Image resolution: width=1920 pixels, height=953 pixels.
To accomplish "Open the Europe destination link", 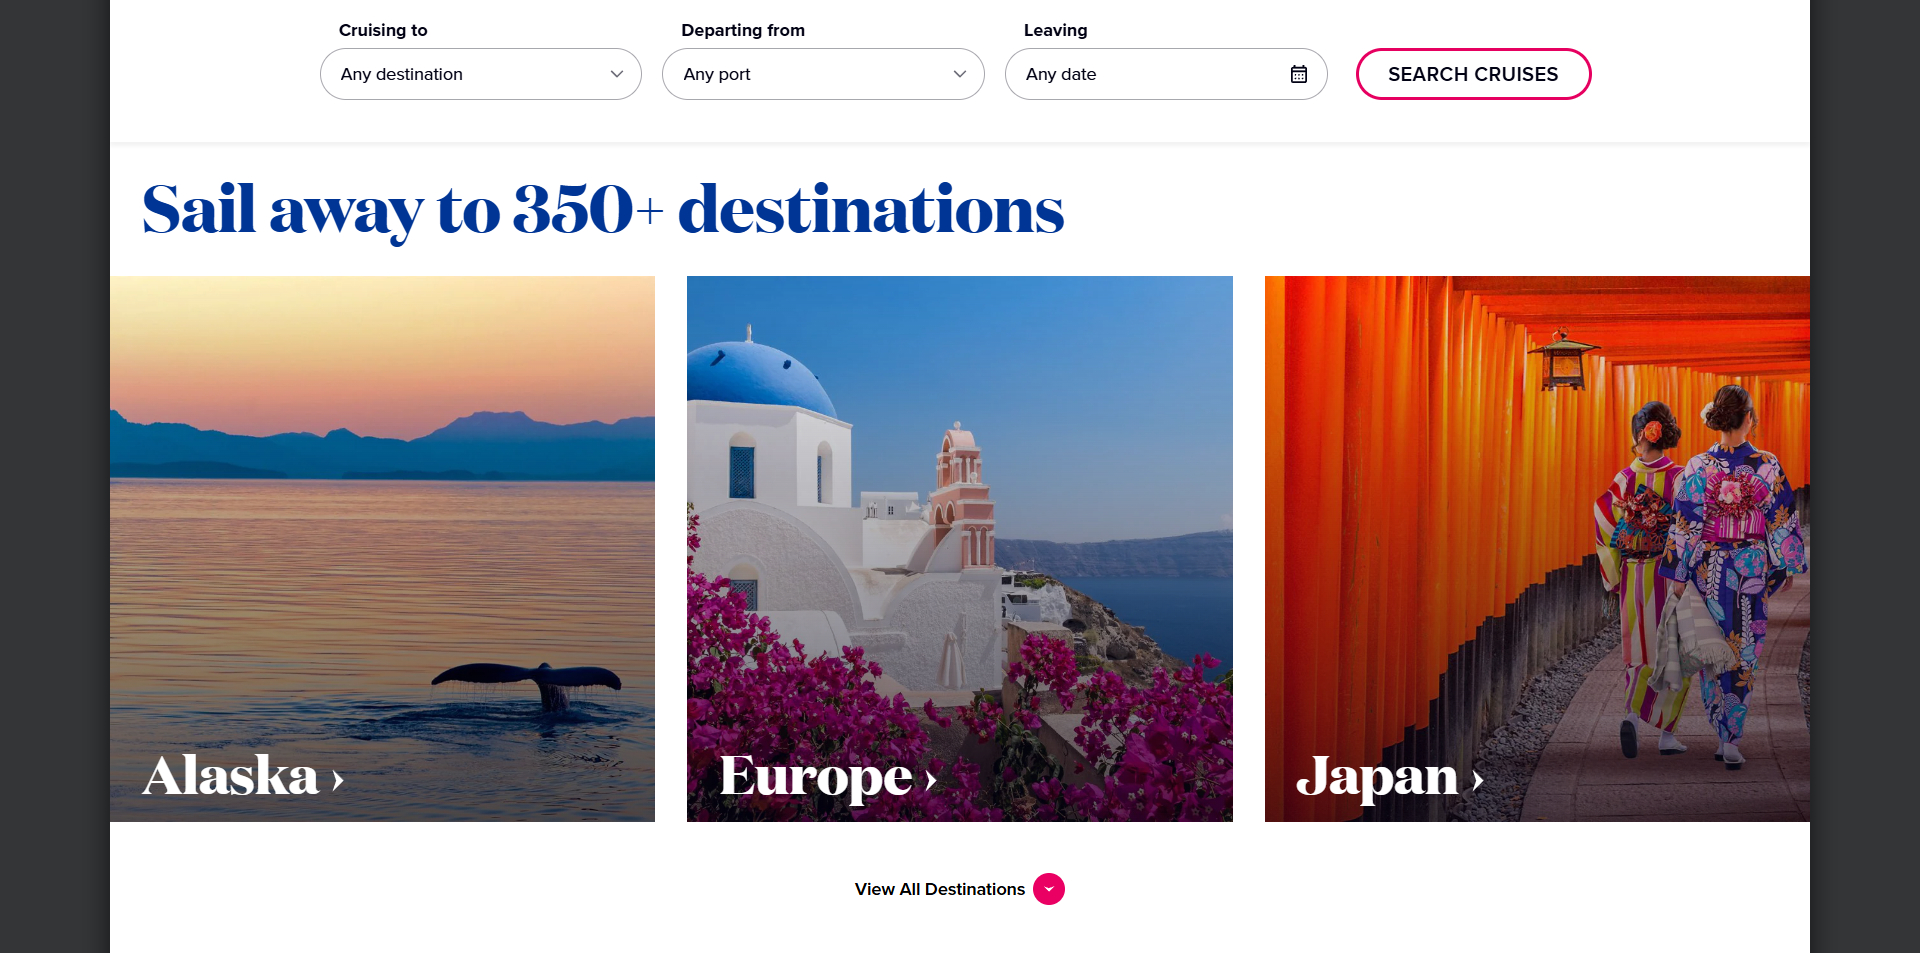I will (x=815, y=777).
